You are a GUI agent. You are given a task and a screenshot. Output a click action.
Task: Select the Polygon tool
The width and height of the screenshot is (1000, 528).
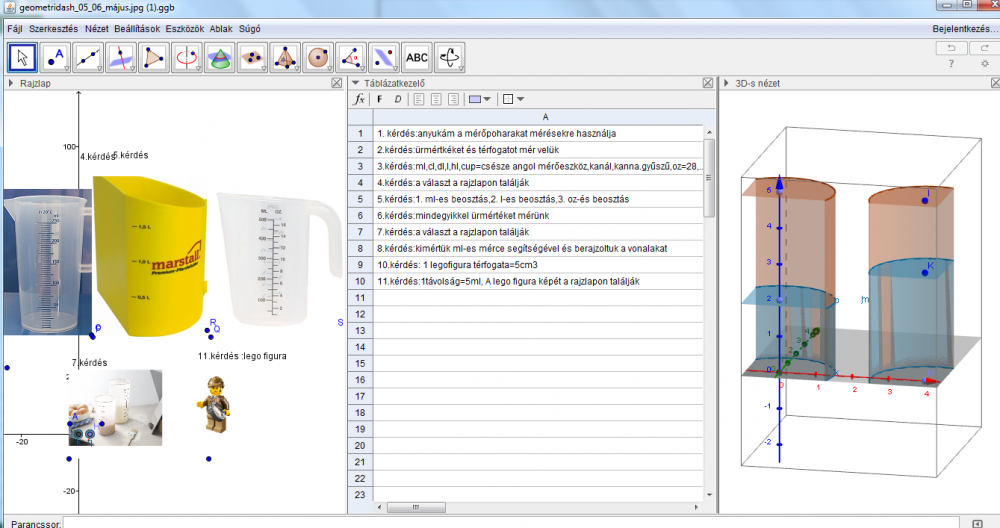click(x=154, y=57)
